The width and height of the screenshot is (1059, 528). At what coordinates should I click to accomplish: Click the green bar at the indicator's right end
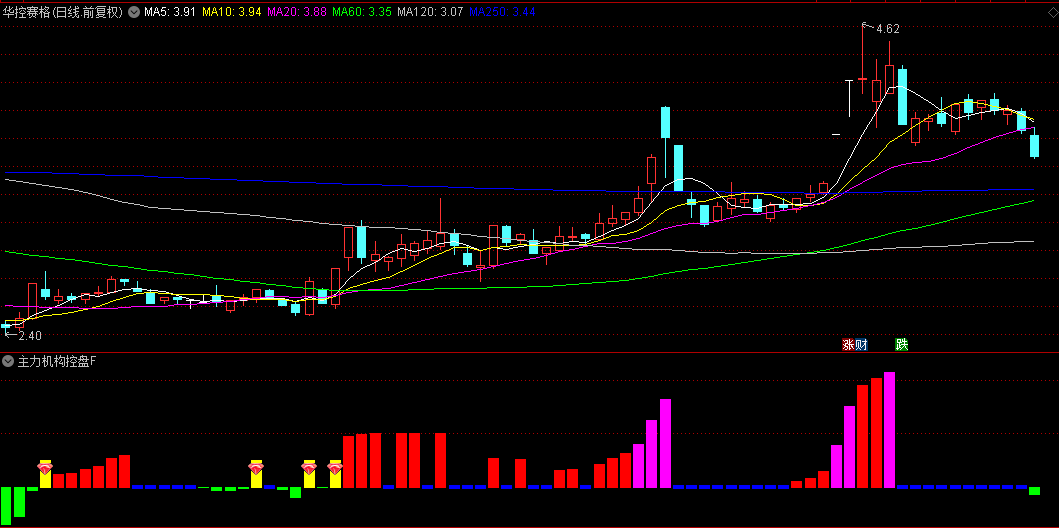(1035, 491)
